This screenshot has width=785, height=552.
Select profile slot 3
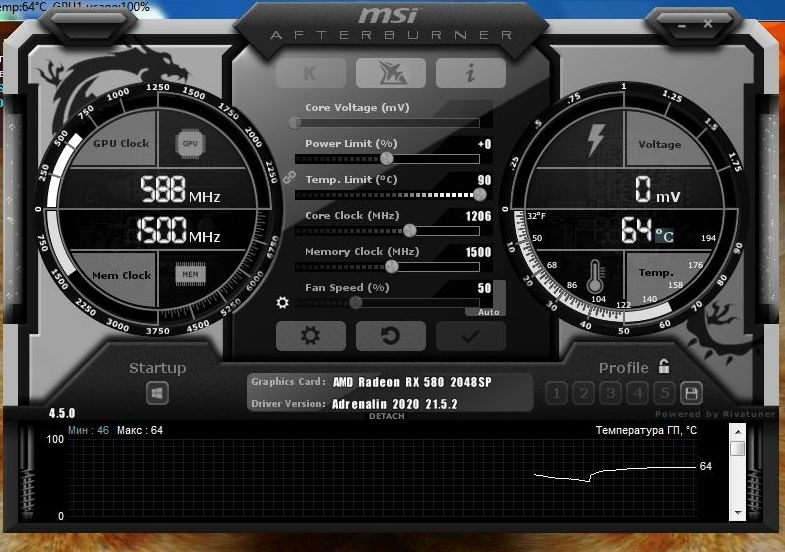coord(610,393)
